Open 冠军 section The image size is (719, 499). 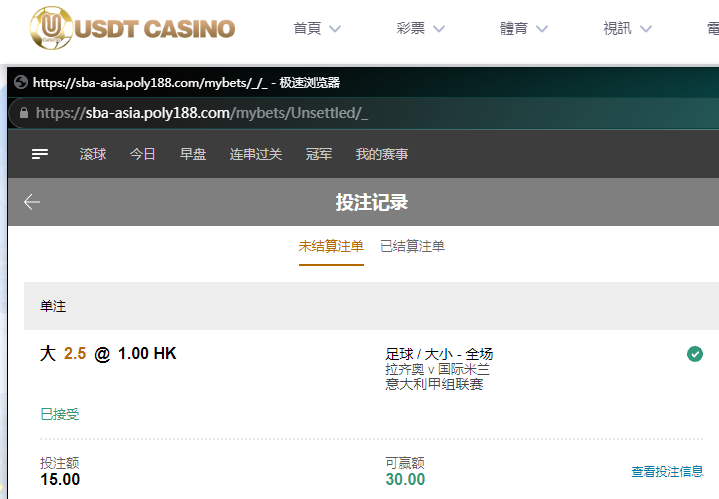[319, 154]
